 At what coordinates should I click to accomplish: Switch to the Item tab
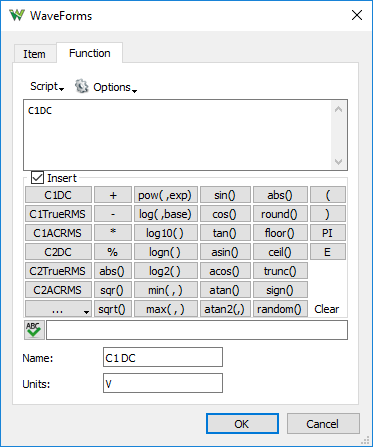coord(34,54)
